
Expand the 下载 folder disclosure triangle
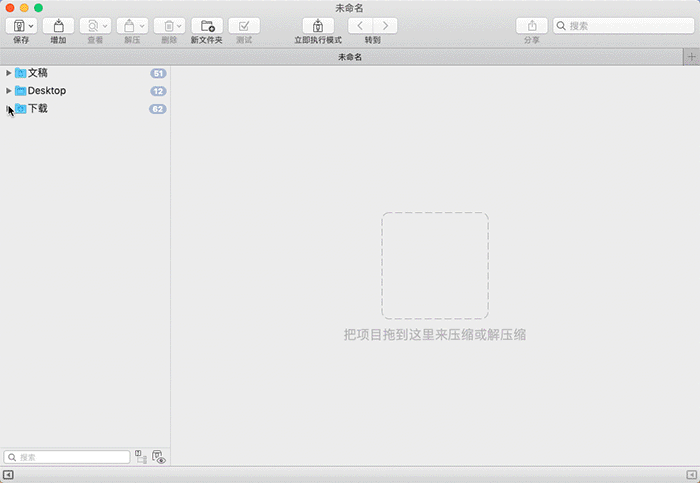(8, 108)
